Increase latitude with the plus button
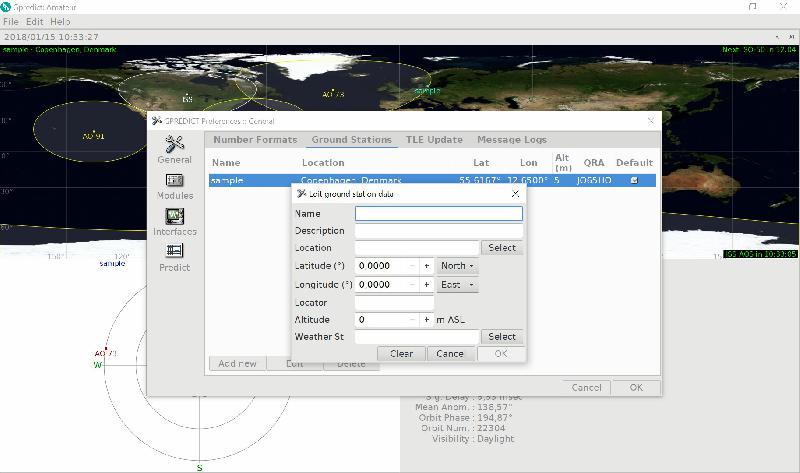 (x=427, y=266)
